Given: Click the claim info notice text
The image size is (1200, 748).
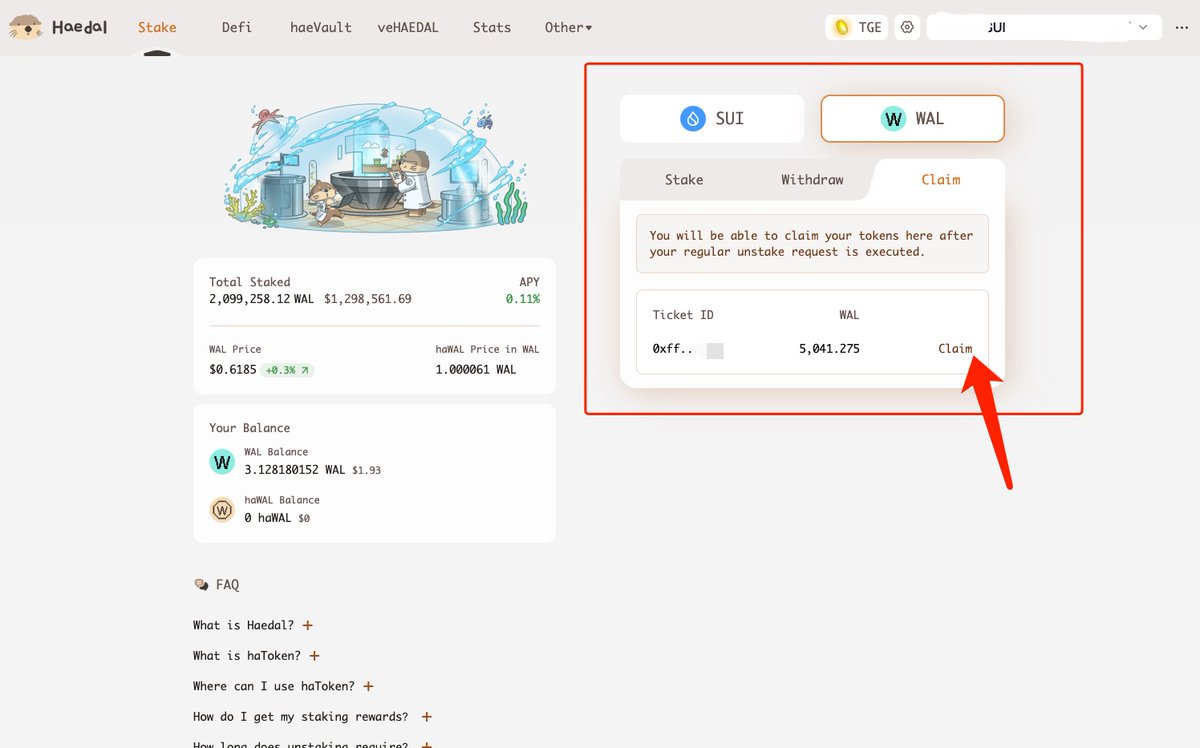Looking at the screenshot, I should click(x=811, y=243).
